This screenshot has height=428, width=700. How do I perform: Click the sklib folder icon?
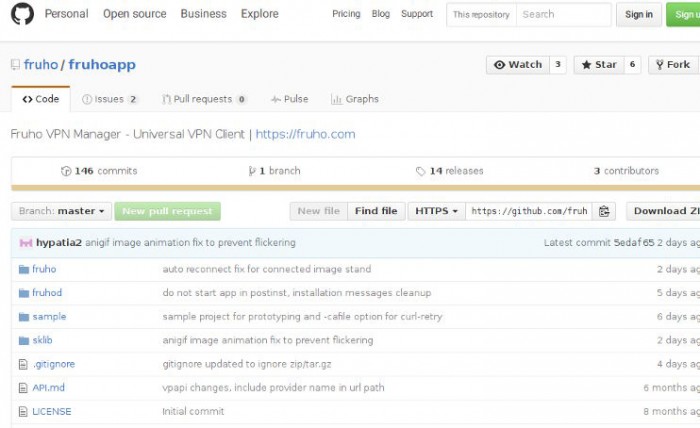point(24,341)
